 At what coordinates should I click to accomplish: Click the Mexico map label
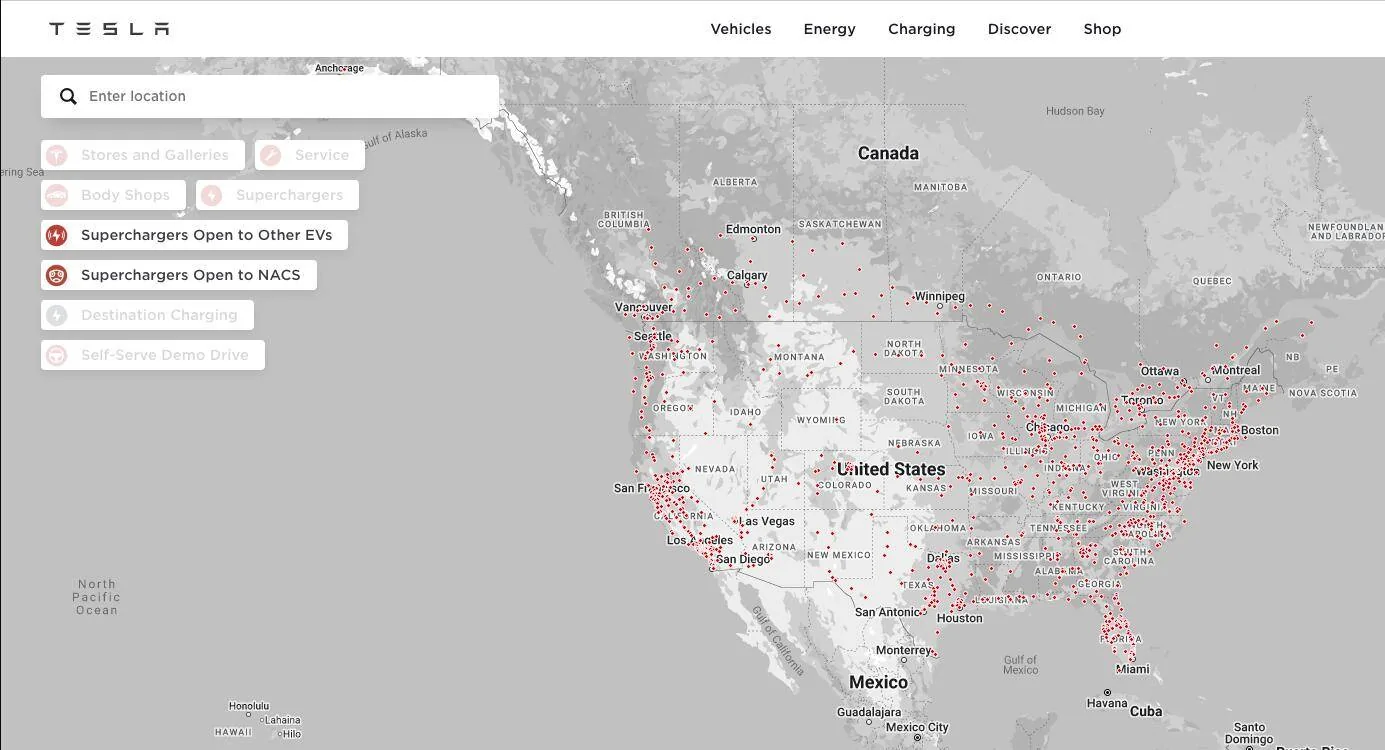(878, 682)
